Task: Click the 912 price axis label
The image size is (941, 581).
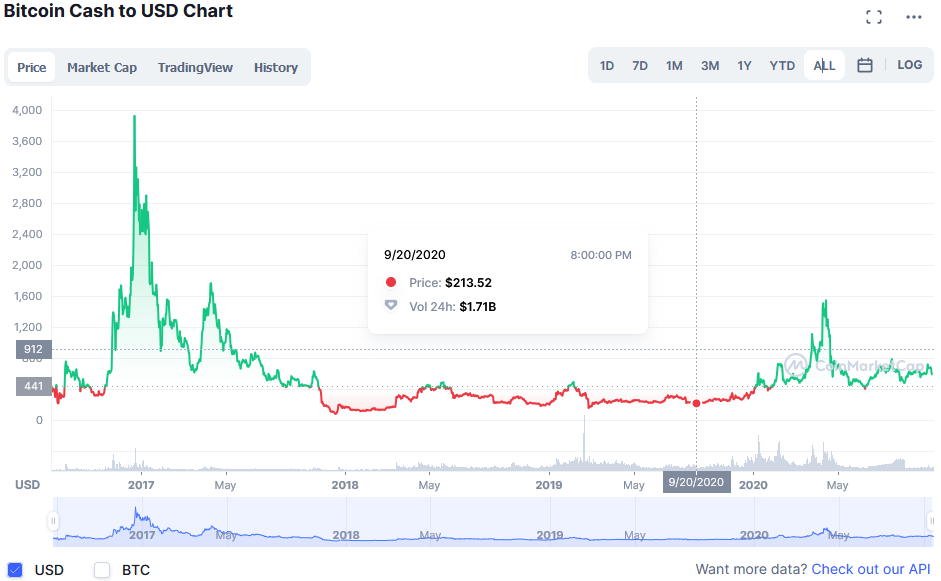Action: pos(34,349)
